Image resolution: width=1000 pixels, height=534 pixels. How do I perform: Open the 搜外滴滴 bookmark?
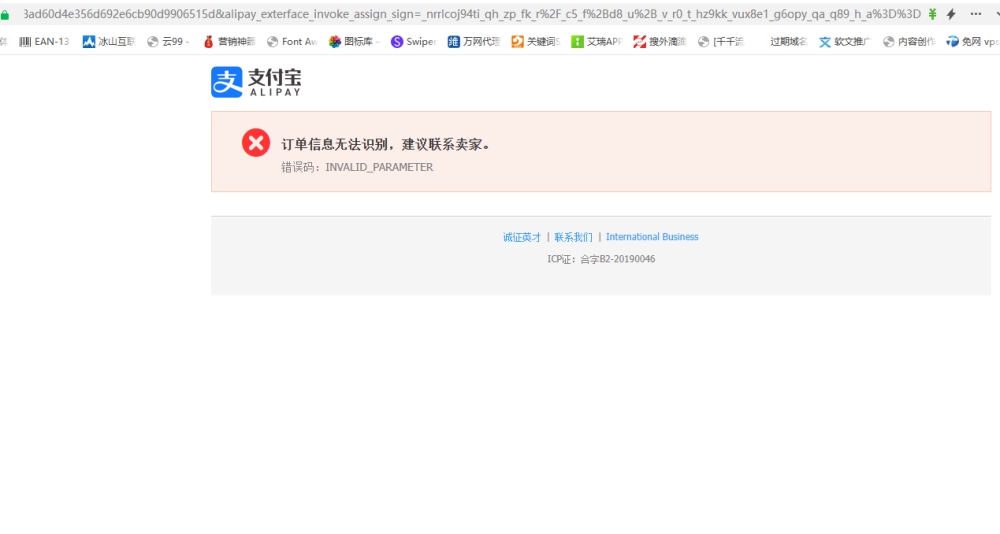pyautogui.click(x=659, y=41)
